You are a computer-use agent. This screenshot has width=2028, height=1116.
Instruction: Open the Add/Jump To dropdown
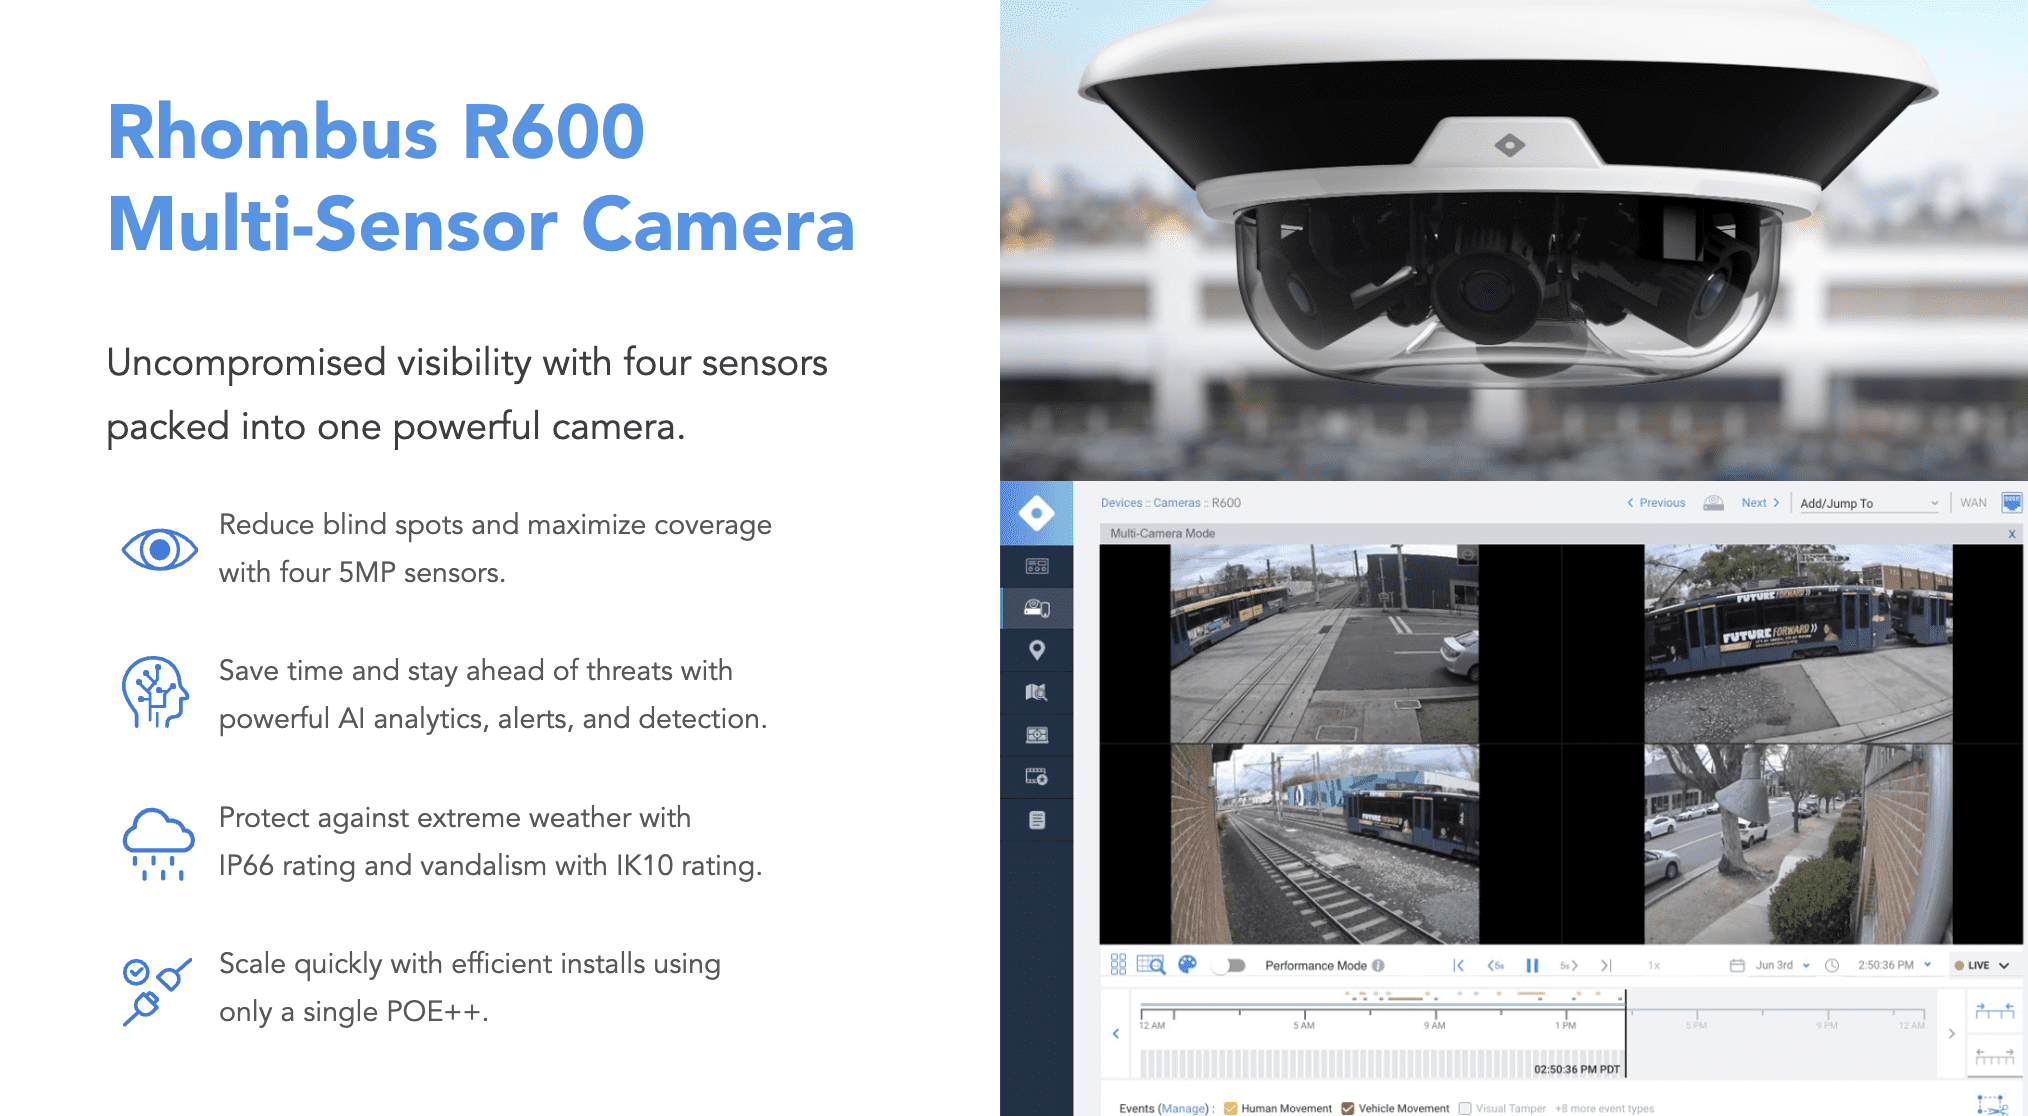1869,503
